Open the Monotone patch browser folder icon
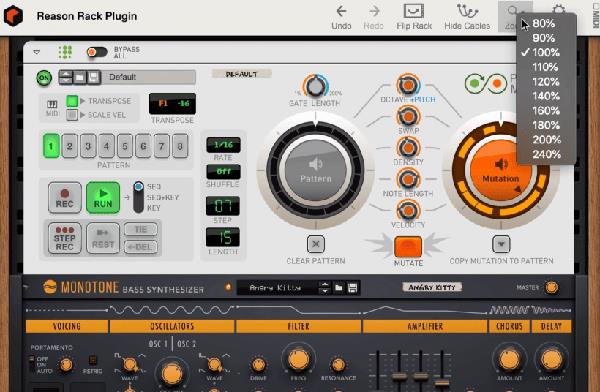600x392 pixels. pos(339,287)
